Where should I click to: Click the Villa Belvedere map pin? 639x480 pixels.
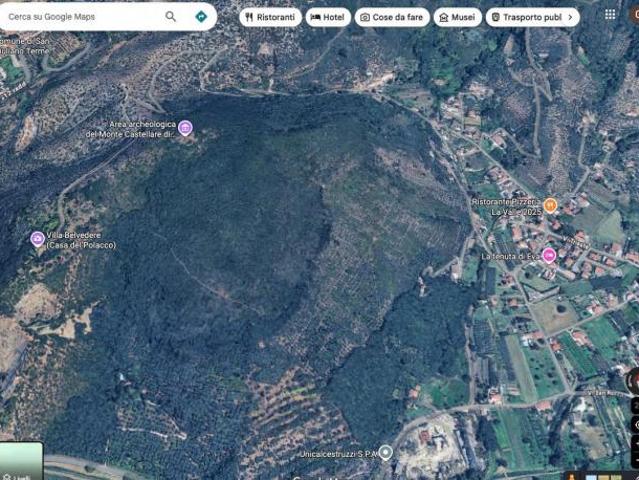37,238
